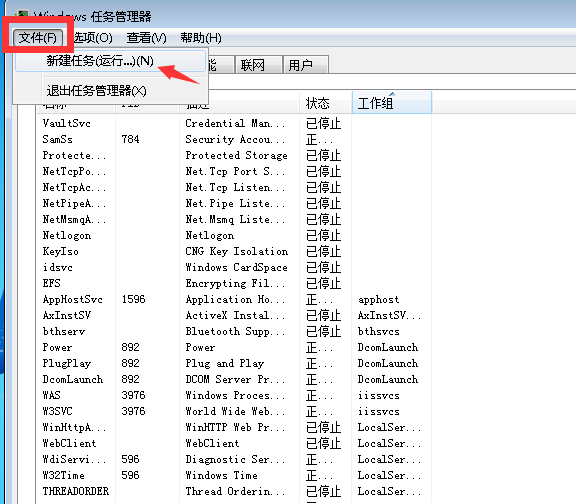Select the PlugPlay service row
Screen dimensions: 576x504
(x=234, y=363)
